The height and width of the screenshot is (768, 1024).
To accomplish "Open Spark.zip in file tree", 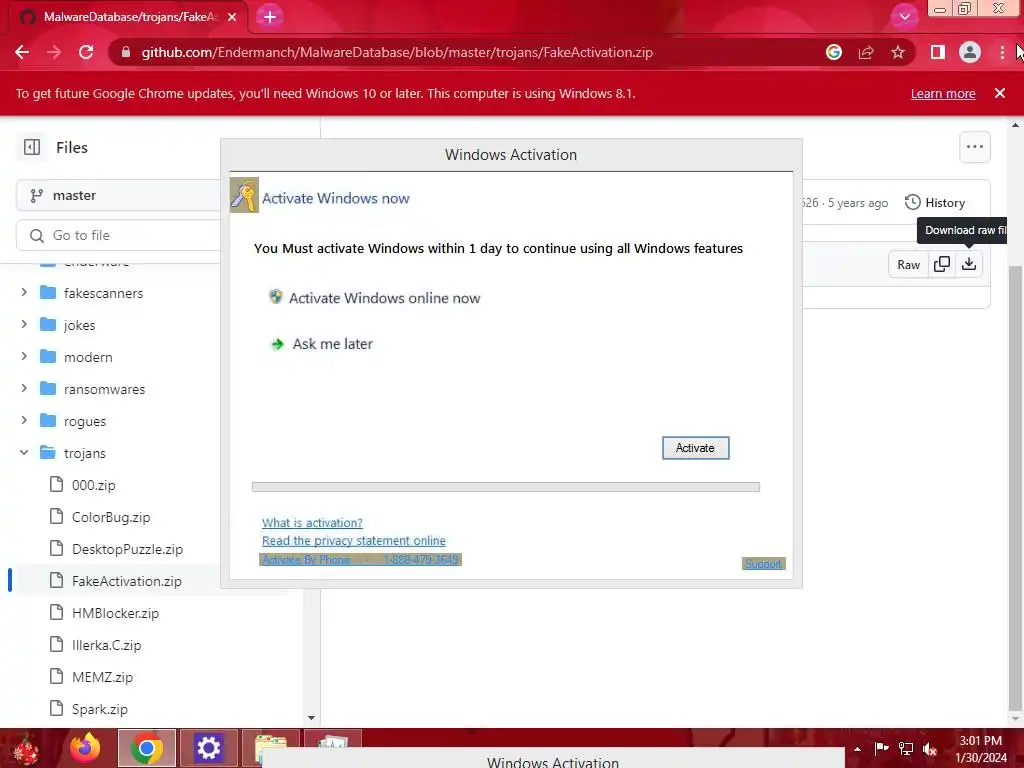I will [x=99, y=709].
